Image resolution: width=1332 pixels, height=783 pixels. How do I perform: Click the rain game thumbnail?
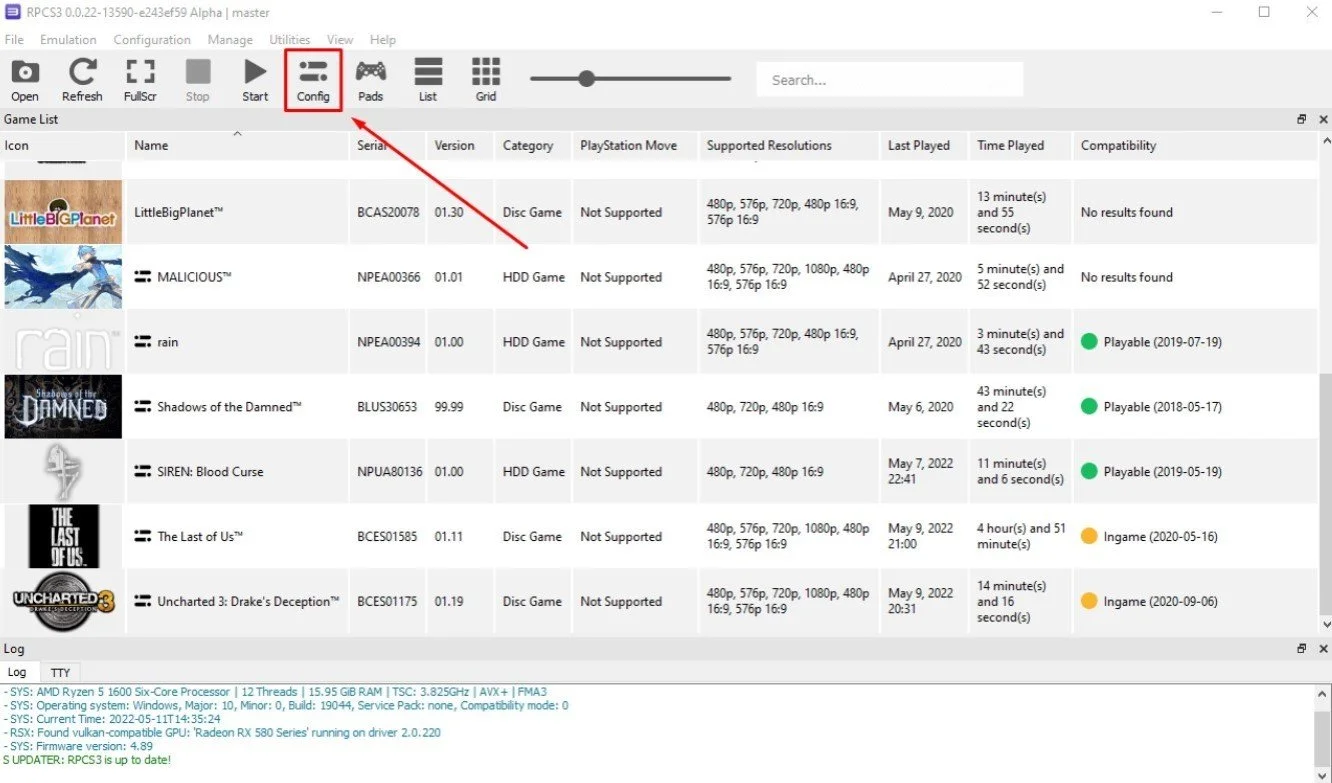click(x=63, y=342)
